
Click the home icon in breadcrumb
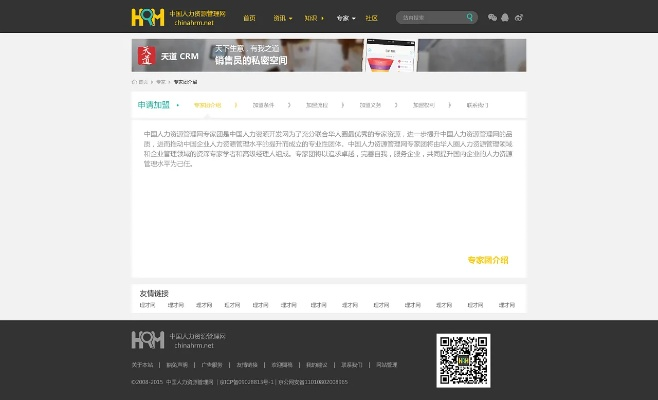coord(134,82)
